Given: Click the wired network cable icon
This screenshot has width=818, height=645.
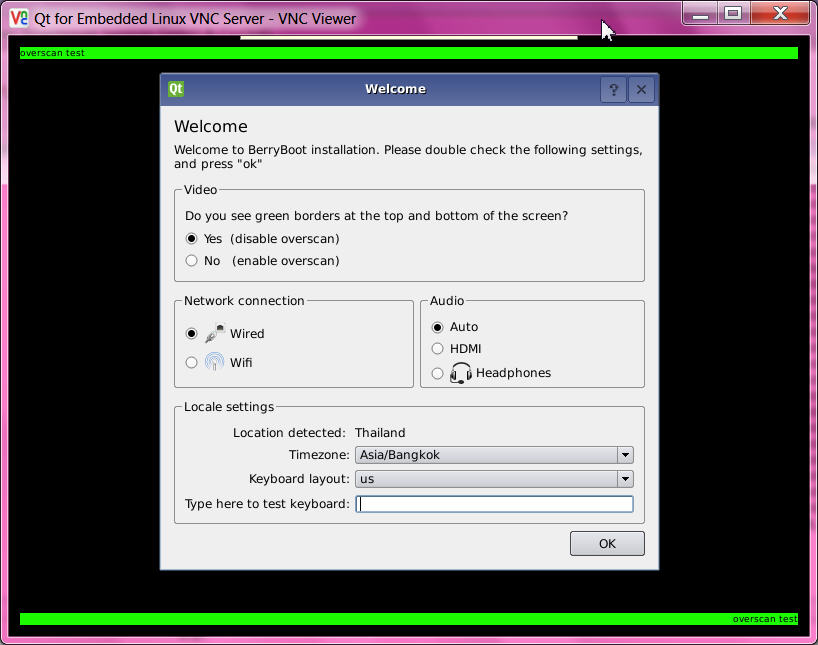Looking at the screenshot, I should 215,334.
